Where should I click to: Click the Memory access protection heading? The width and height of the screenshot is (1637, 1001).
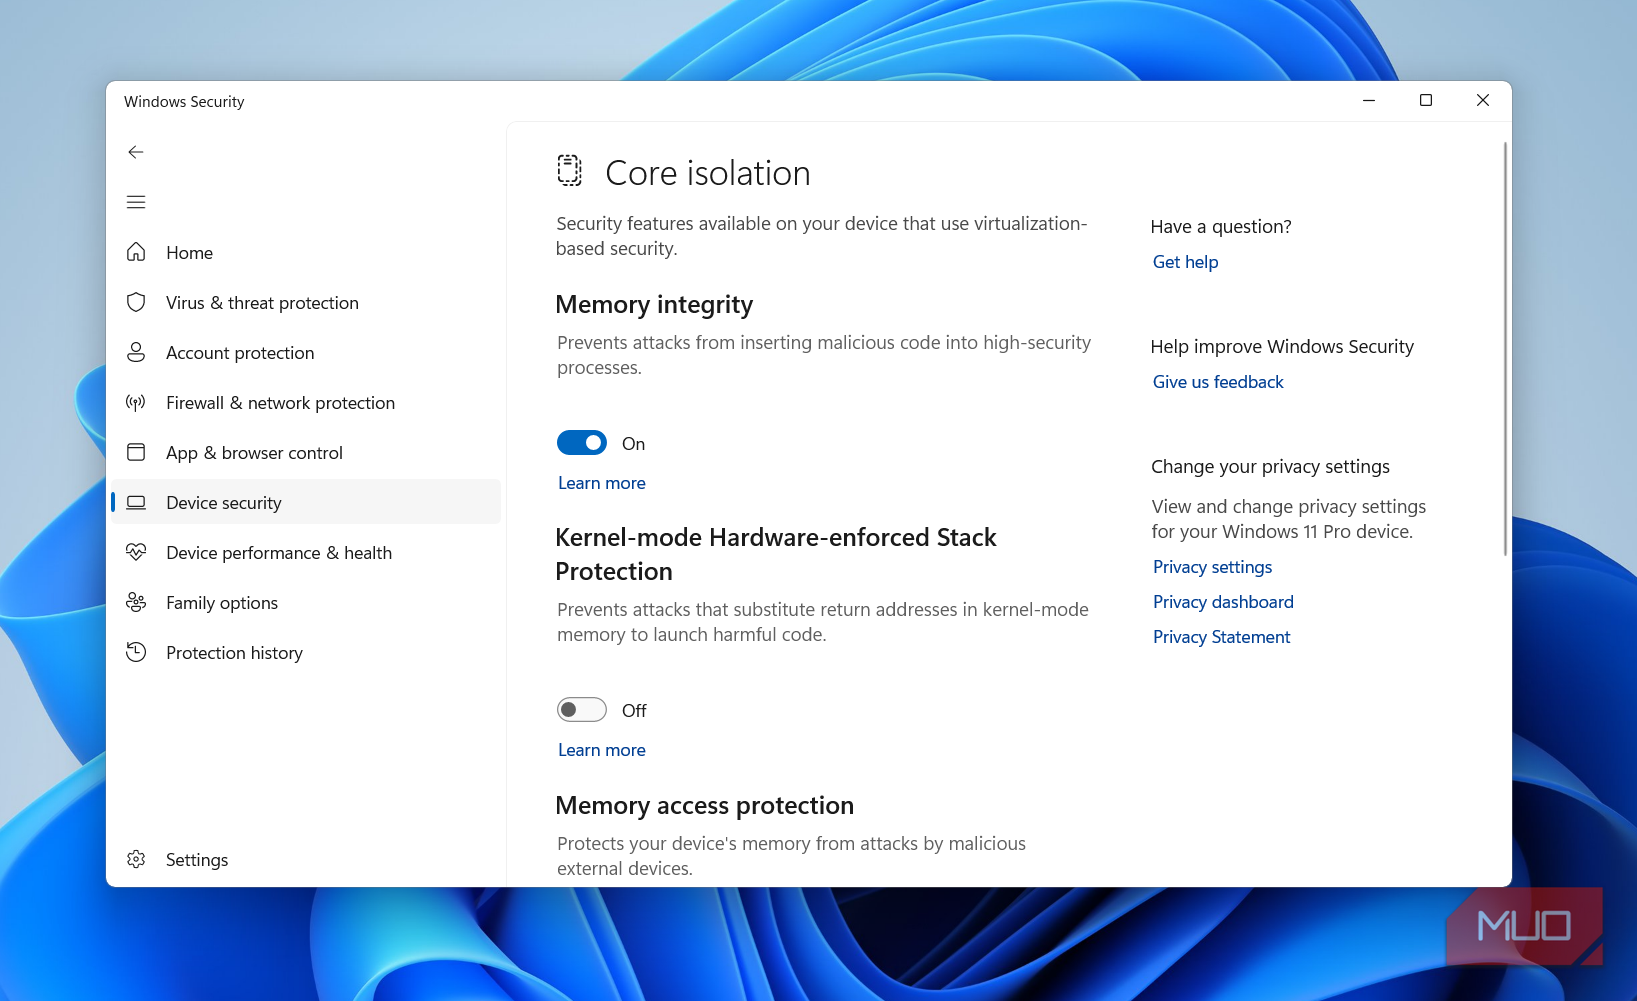click(x=704, y=805)
